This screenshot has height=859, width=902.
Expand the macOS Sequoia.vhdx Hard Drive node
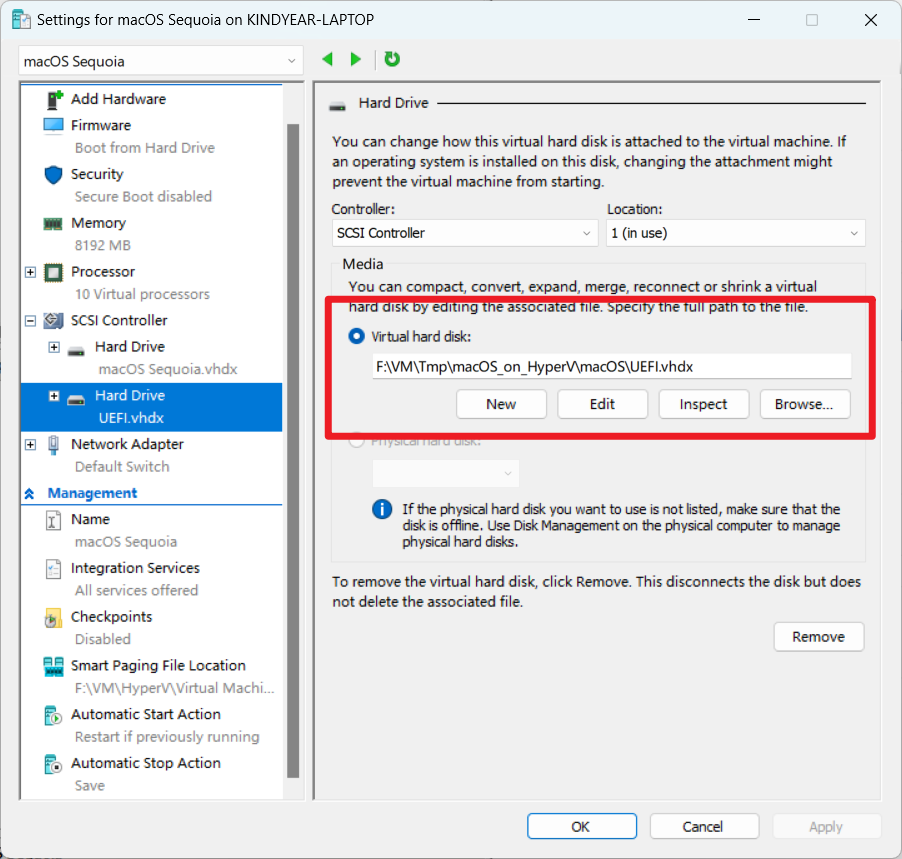point(54,347)
